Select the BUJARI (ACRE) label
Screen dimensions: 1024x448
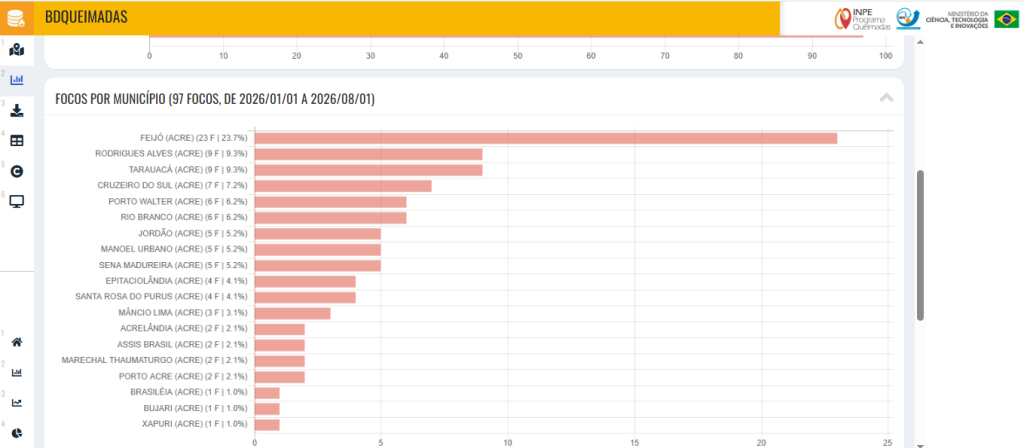[196, 409]
